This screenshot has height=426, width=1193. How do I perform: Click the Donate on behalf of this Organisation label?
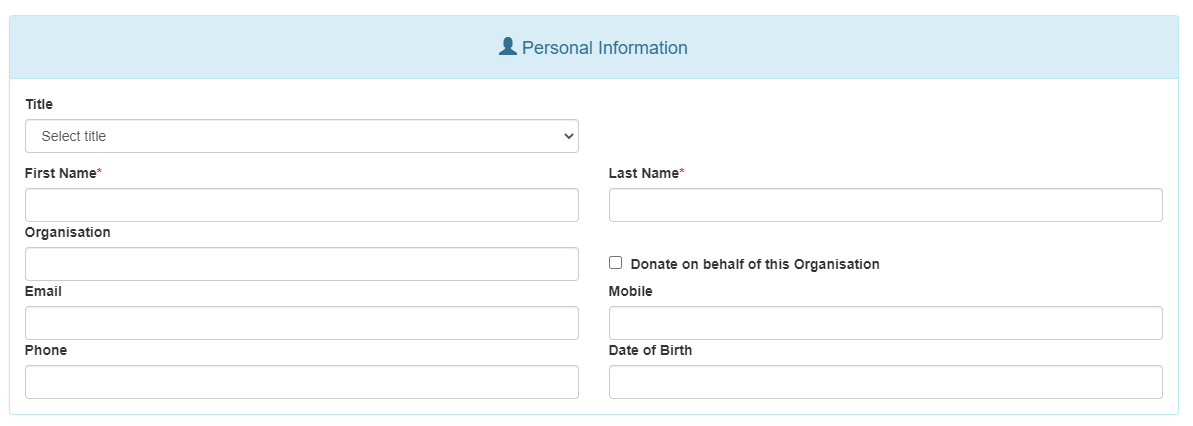(755, 264)
